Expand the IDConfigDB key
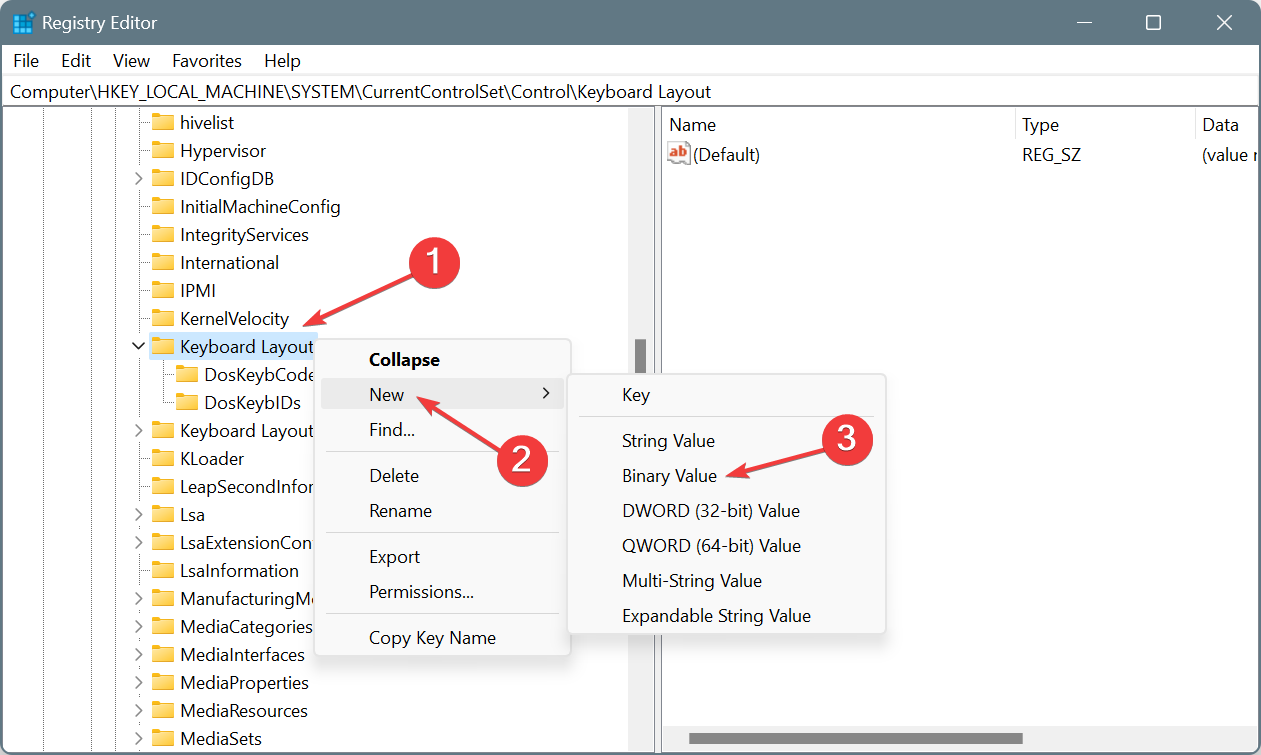Viewport: 1261px width, 755px height. [138, 179]
